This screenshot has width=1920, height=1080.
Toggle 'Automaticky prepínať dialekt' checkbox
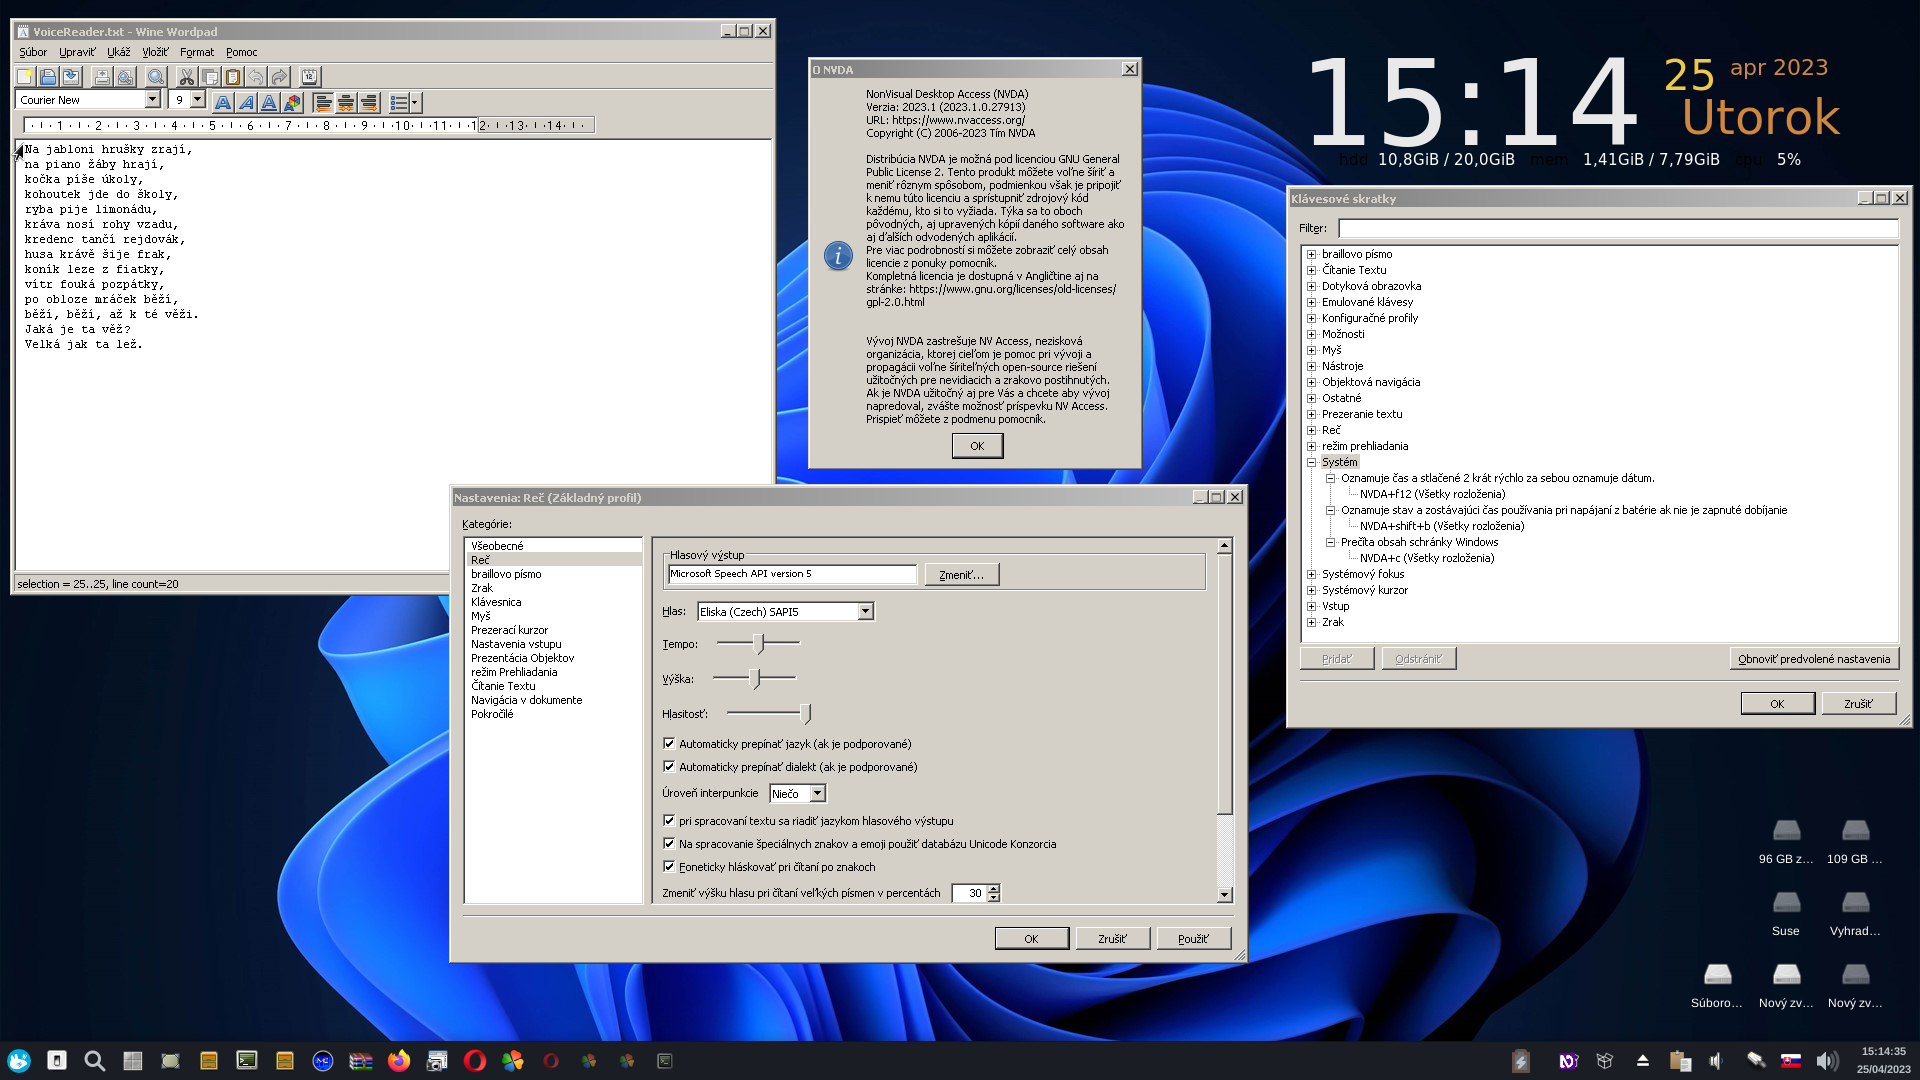[x=669, y=766]
